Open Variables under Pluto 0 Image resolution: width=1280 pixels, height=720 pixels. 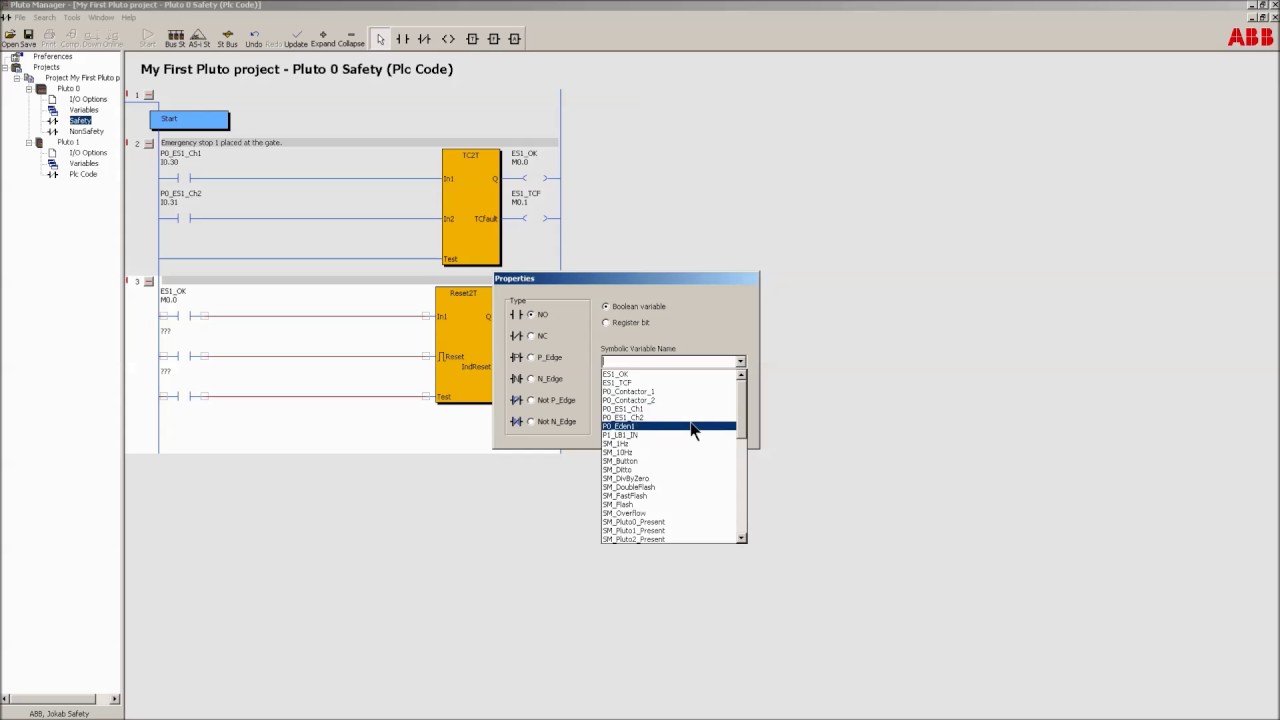tap(84, 110)
